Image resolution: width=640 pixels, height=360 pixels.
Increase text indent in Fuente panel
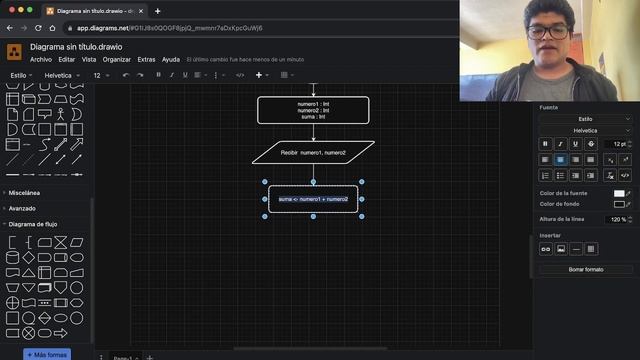point(591,176)
